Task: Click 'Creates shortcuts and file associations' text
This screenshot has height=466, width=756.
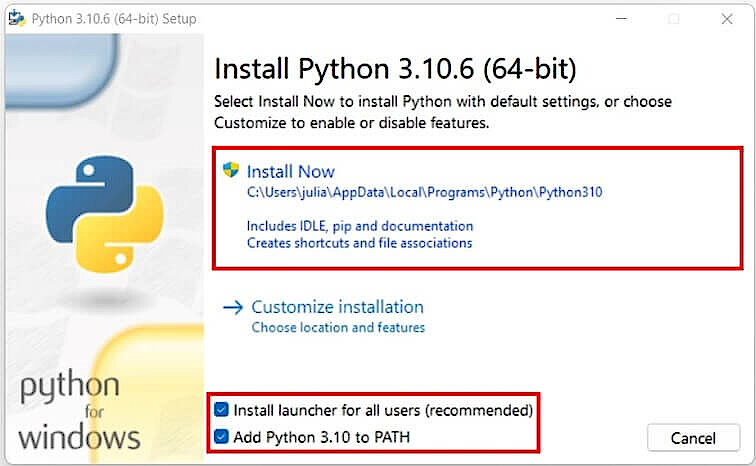Action: click(x=359, y=243)
